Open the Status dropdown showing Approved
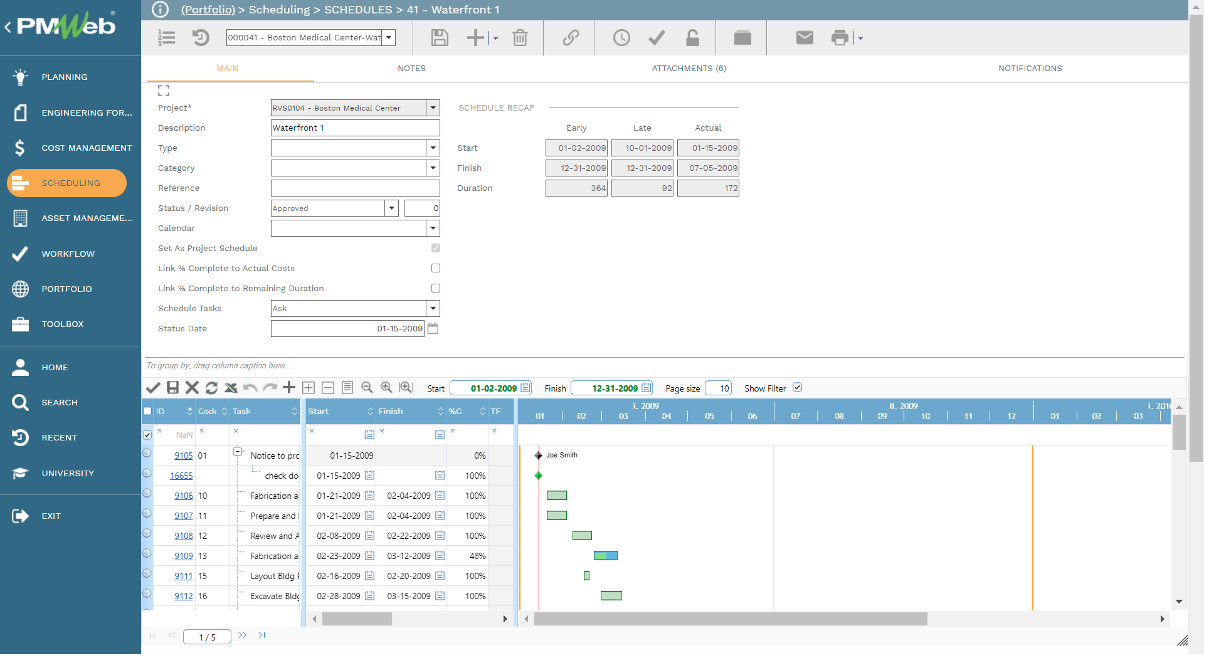Screen dimensions: 1205x656 [392, 208]
